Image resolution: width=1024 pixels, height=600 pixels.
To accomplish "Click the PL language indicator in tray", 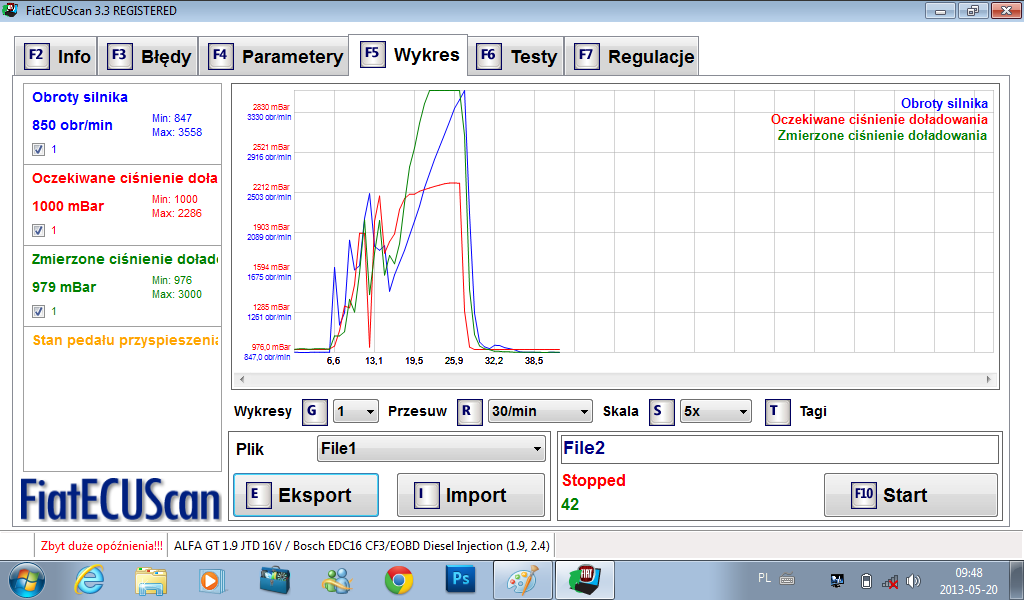I will [x=764, y=578].
